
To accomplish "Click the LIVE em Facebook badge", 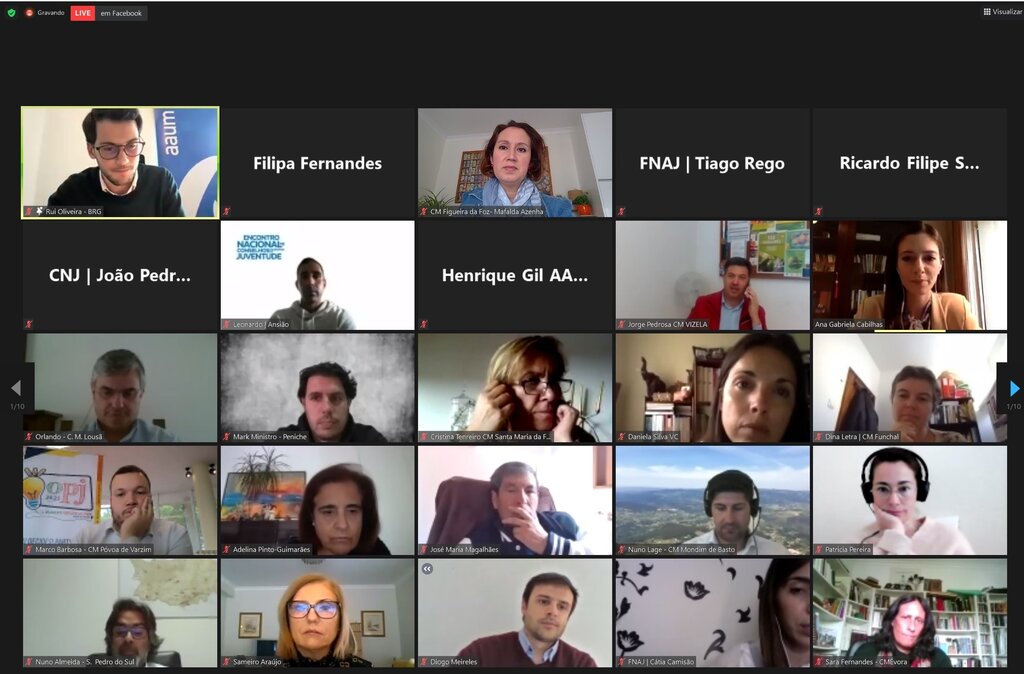I will [x=108, y=13].
